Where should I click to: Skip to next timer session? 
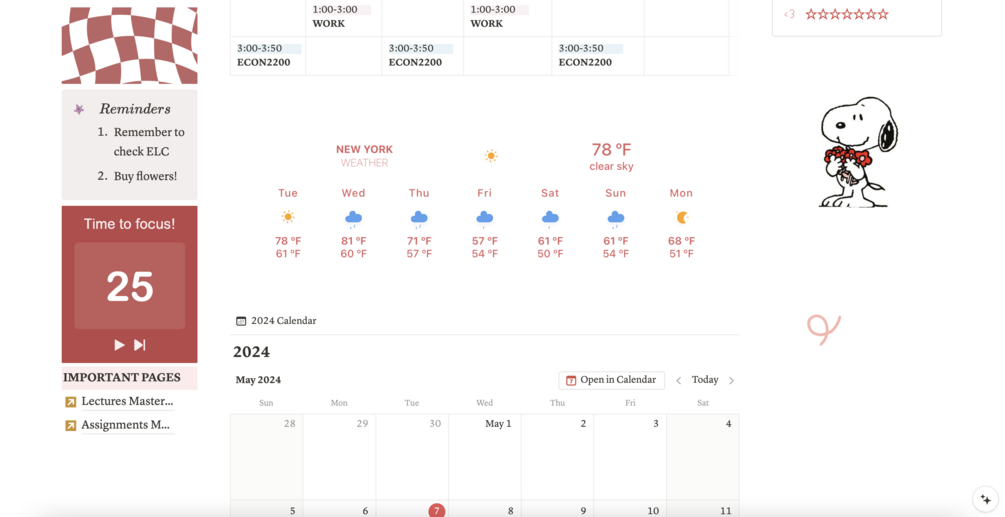click(140, 345)
